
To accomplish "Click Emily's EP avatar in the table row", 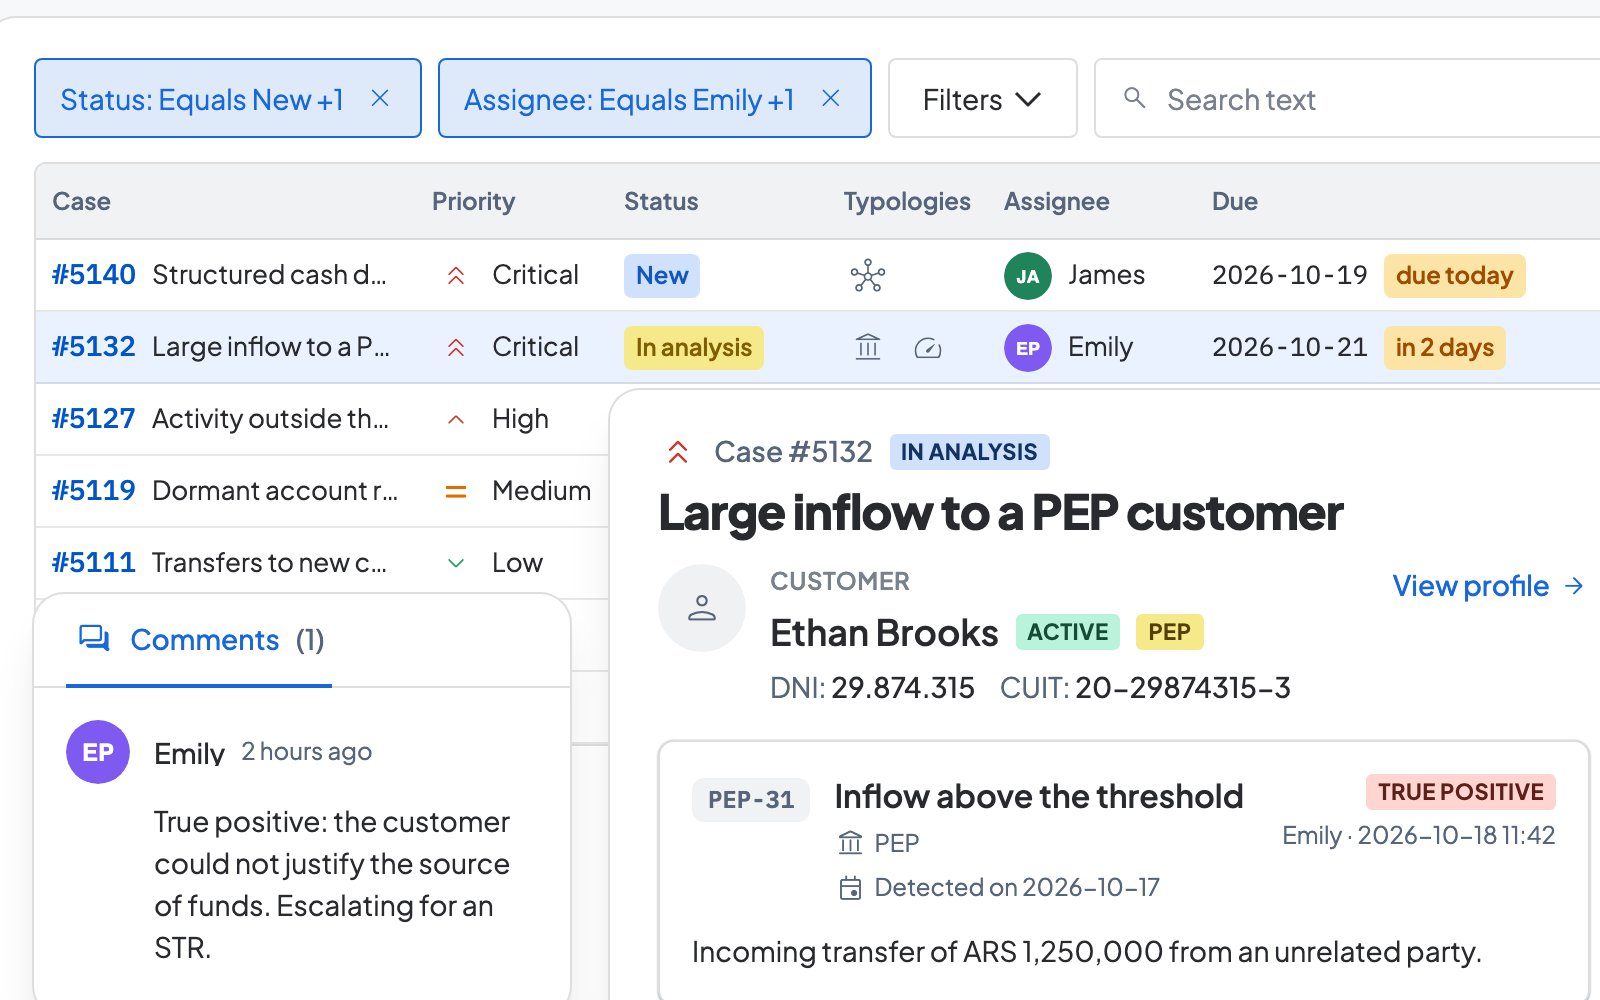I will (1028, 348).
